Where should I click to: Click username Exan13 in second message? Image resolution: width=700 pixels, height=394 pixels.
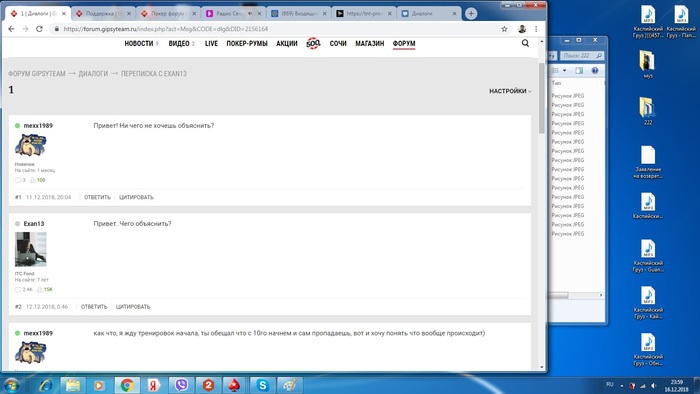pos(34,224)
